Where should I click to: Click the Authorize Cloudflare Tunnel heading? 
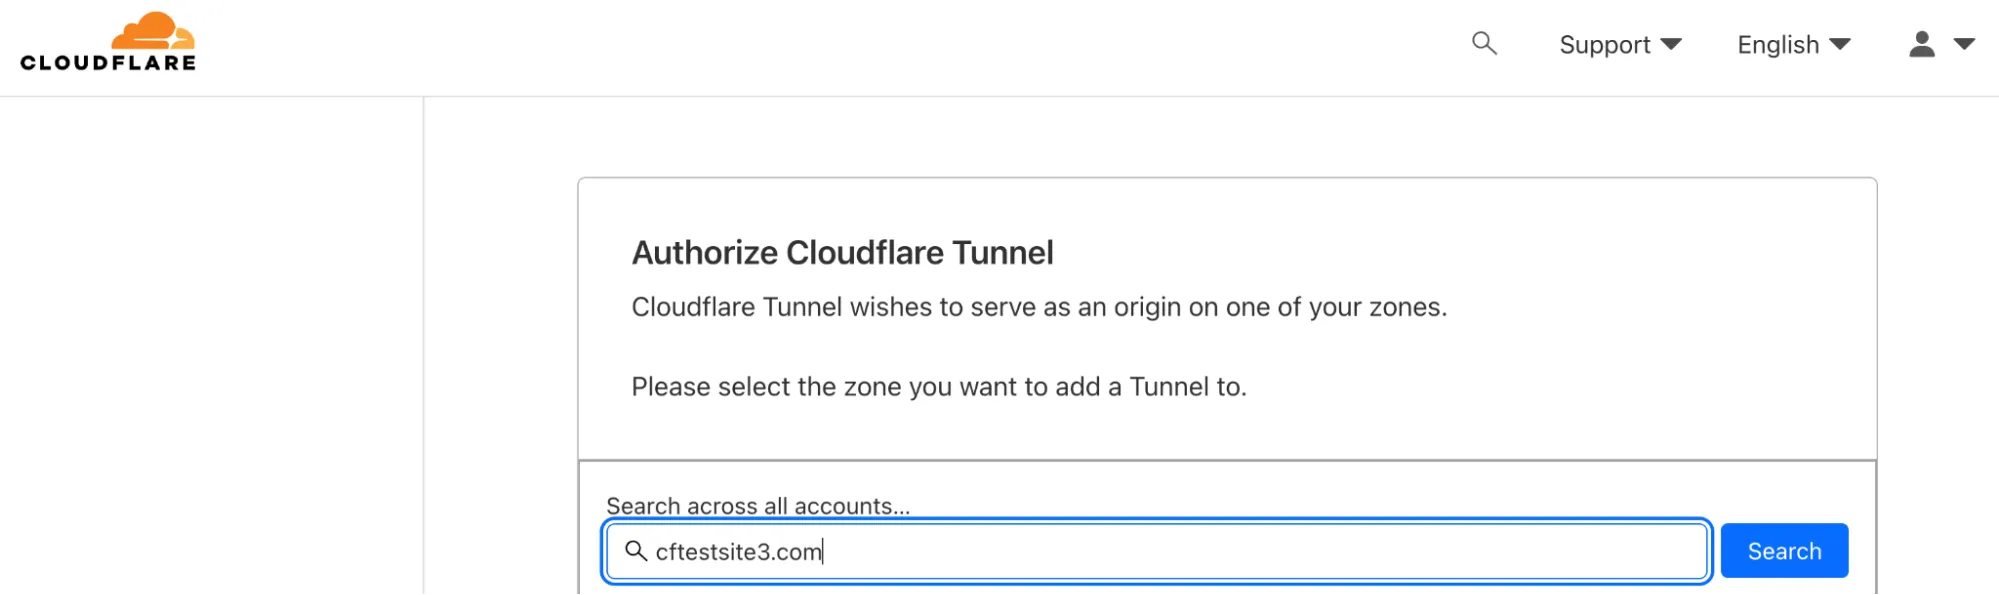pyautogui.click(x=842, y=253)
